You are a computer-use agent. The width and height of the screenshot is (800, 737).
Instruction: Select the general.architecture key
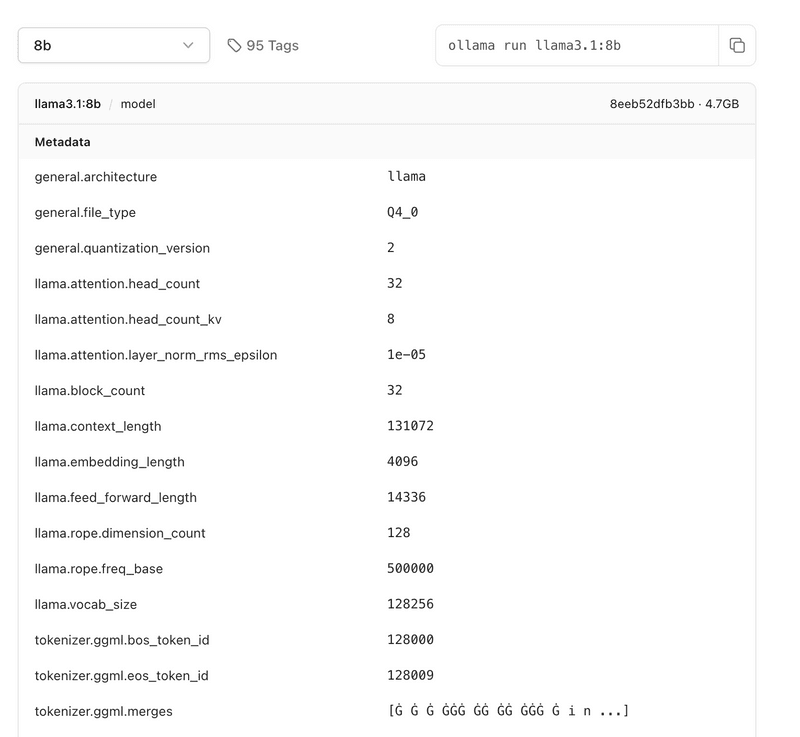pos(96,177)
